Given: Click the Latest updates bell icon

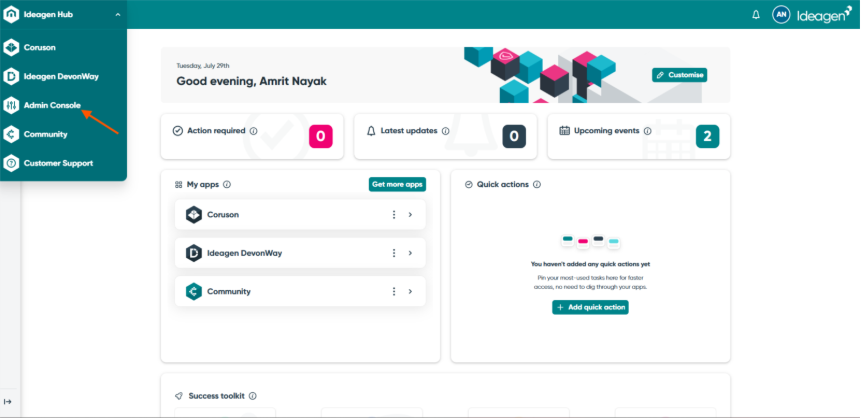Looking at the screenshot, I should (371, 131).
